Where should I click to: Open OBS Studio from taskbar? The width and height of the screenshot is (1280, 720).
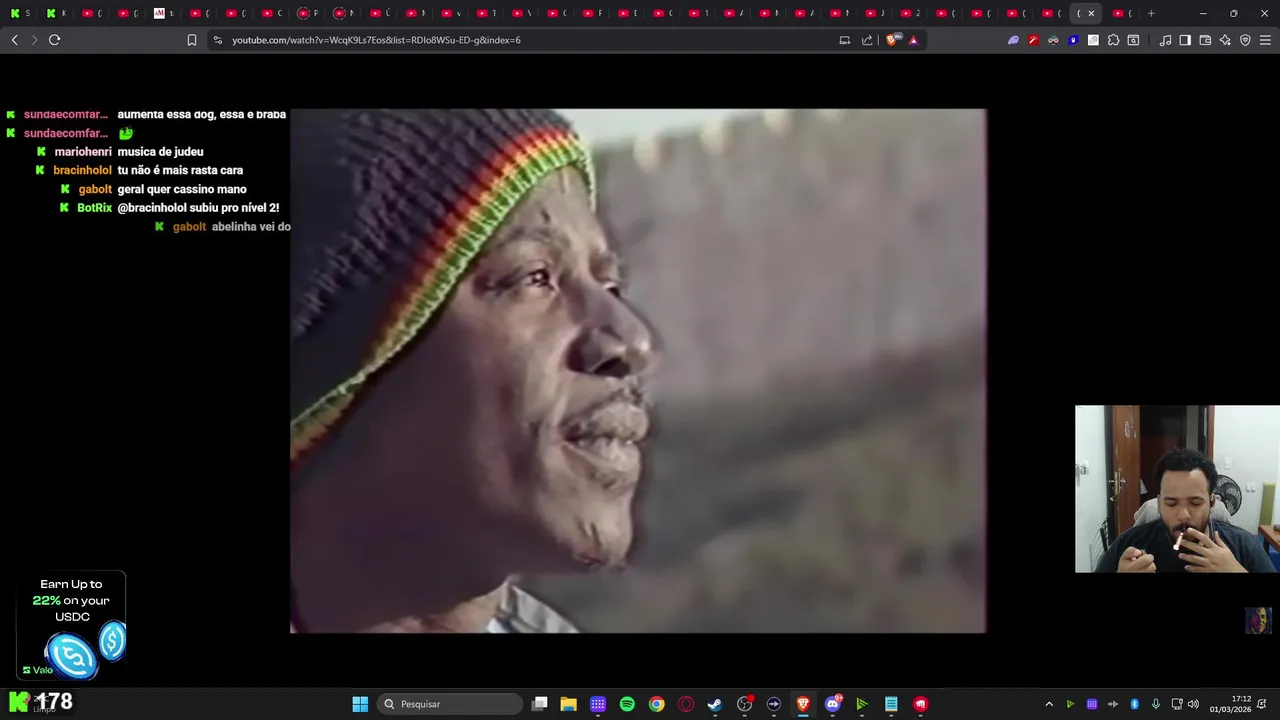click(745, 704)
